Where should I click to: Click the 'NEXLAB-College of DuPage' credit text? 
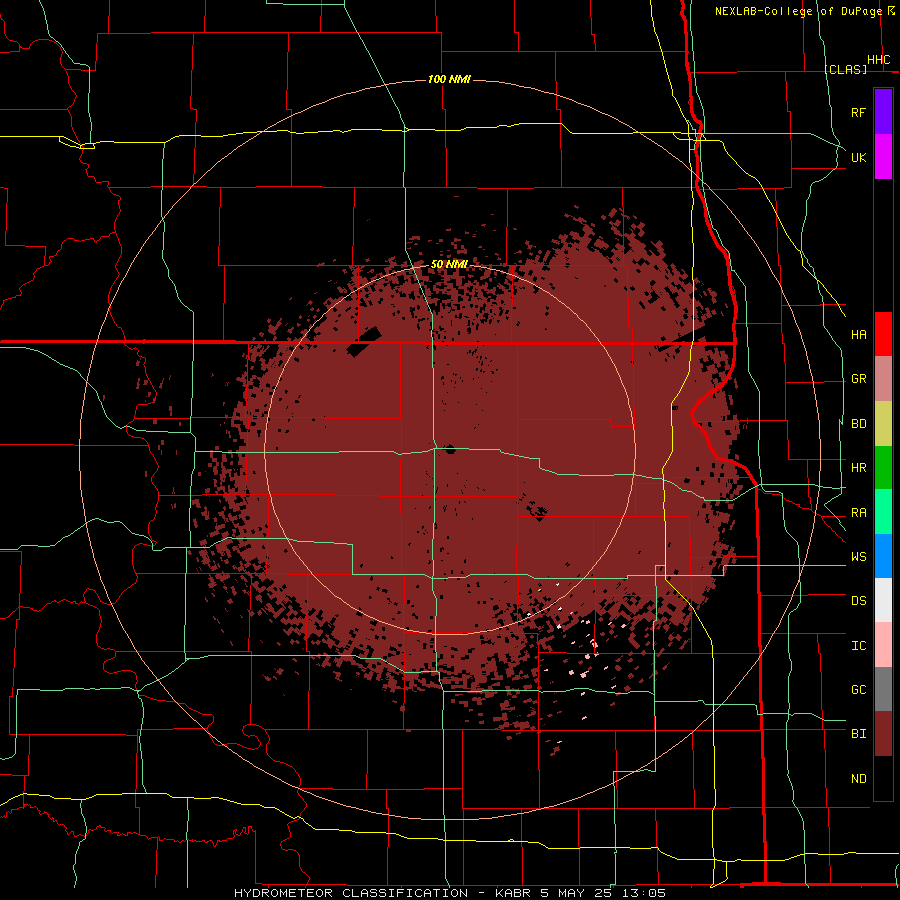(x=798, y=11)
